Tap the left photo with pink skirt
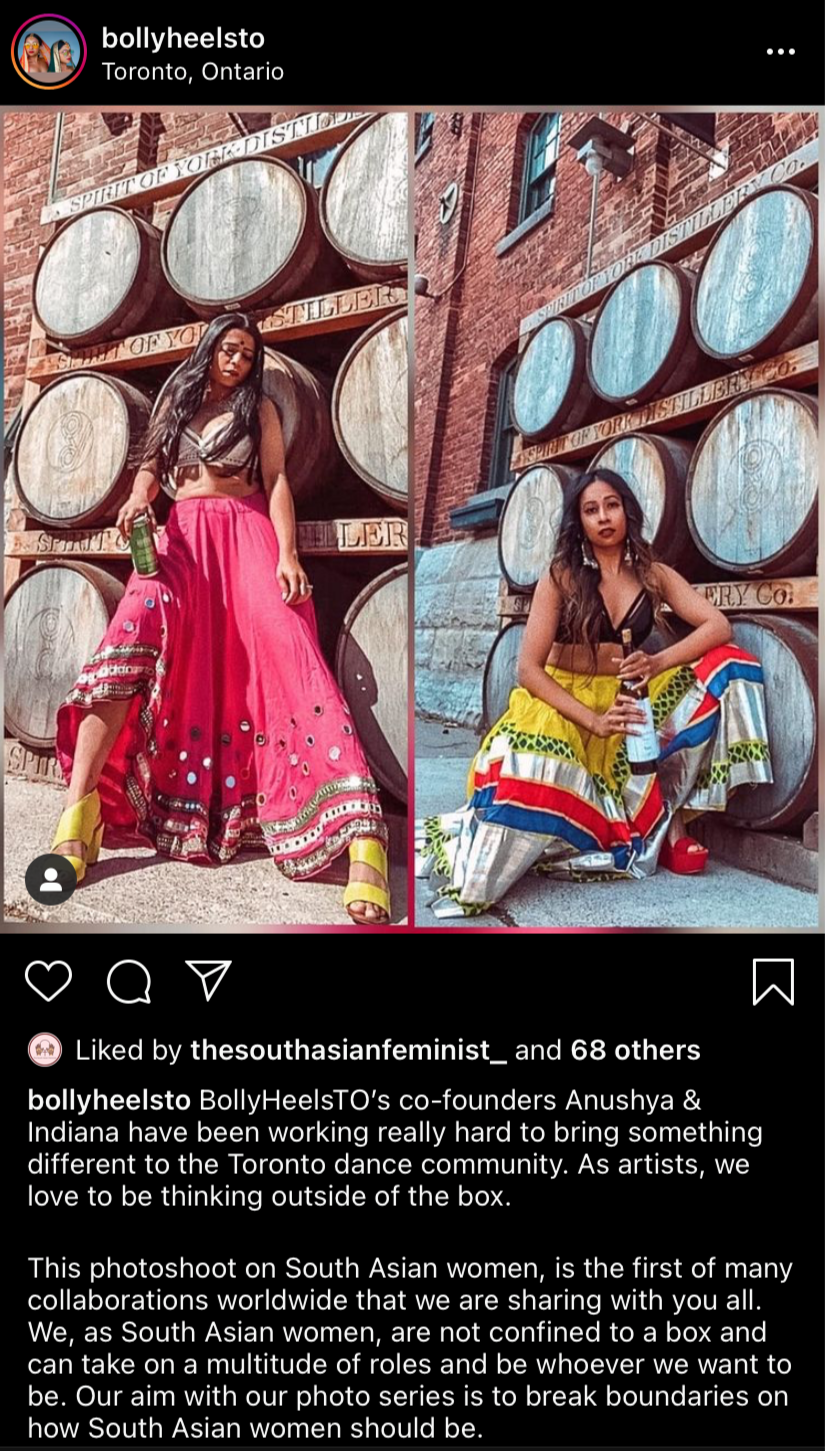This screenshot has width=825, height=1451. tap(206, 518)
